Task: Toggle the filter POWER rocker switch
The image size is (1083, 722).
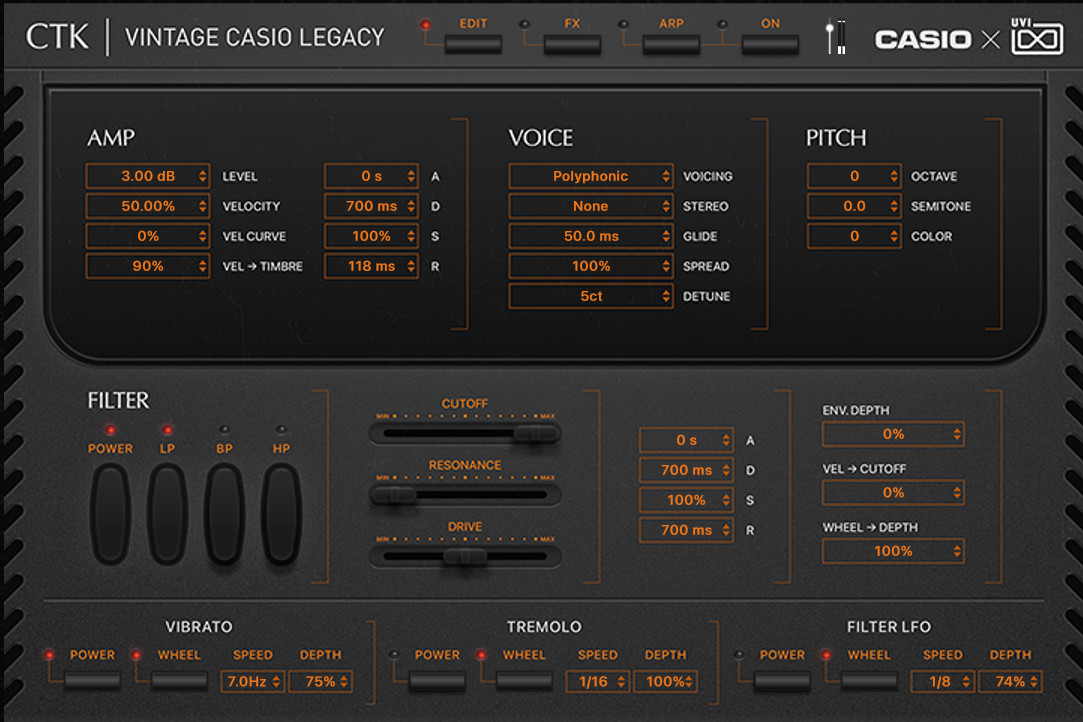Action: tap(110, 513)
